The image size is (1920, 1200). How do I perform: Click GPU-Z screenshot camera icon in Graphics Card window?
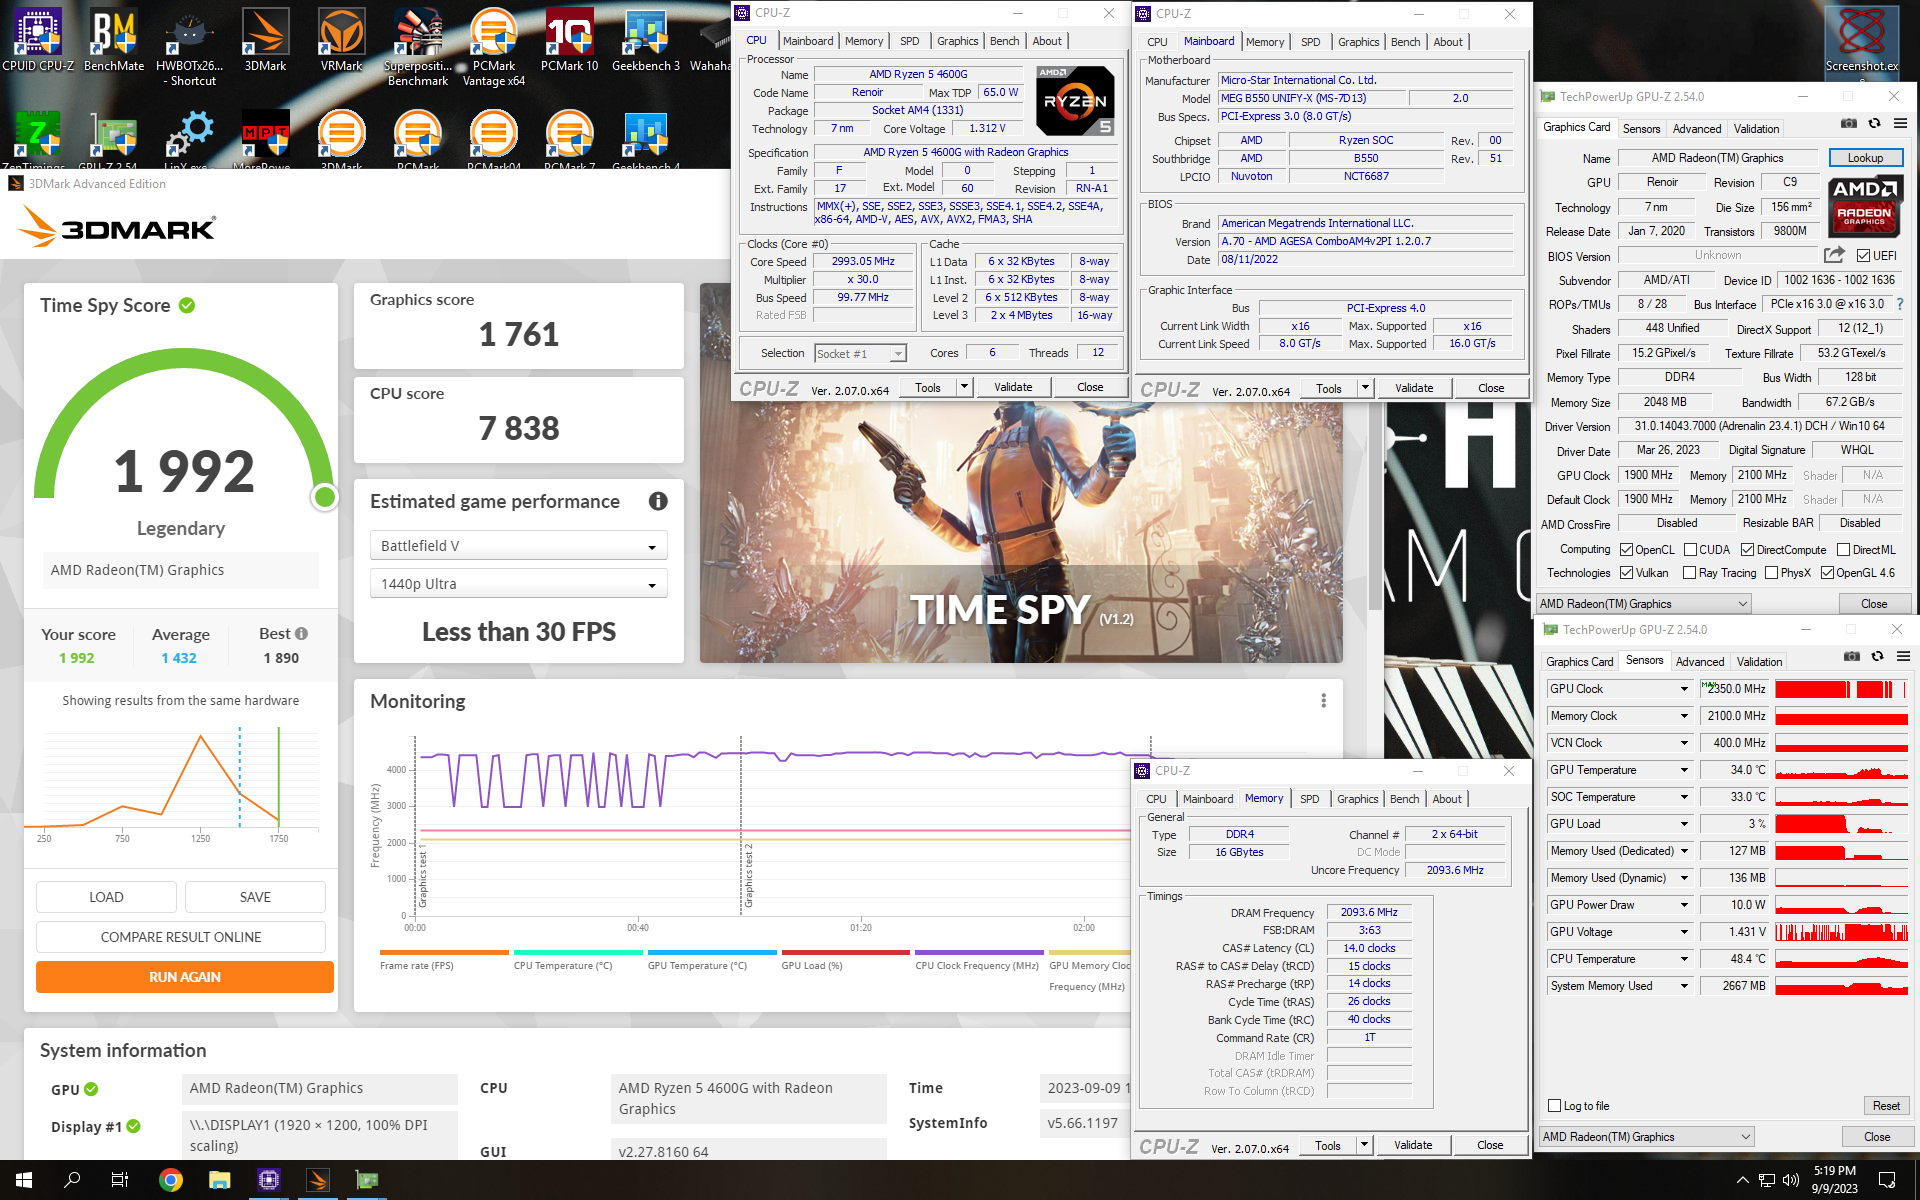(1849, 123)
